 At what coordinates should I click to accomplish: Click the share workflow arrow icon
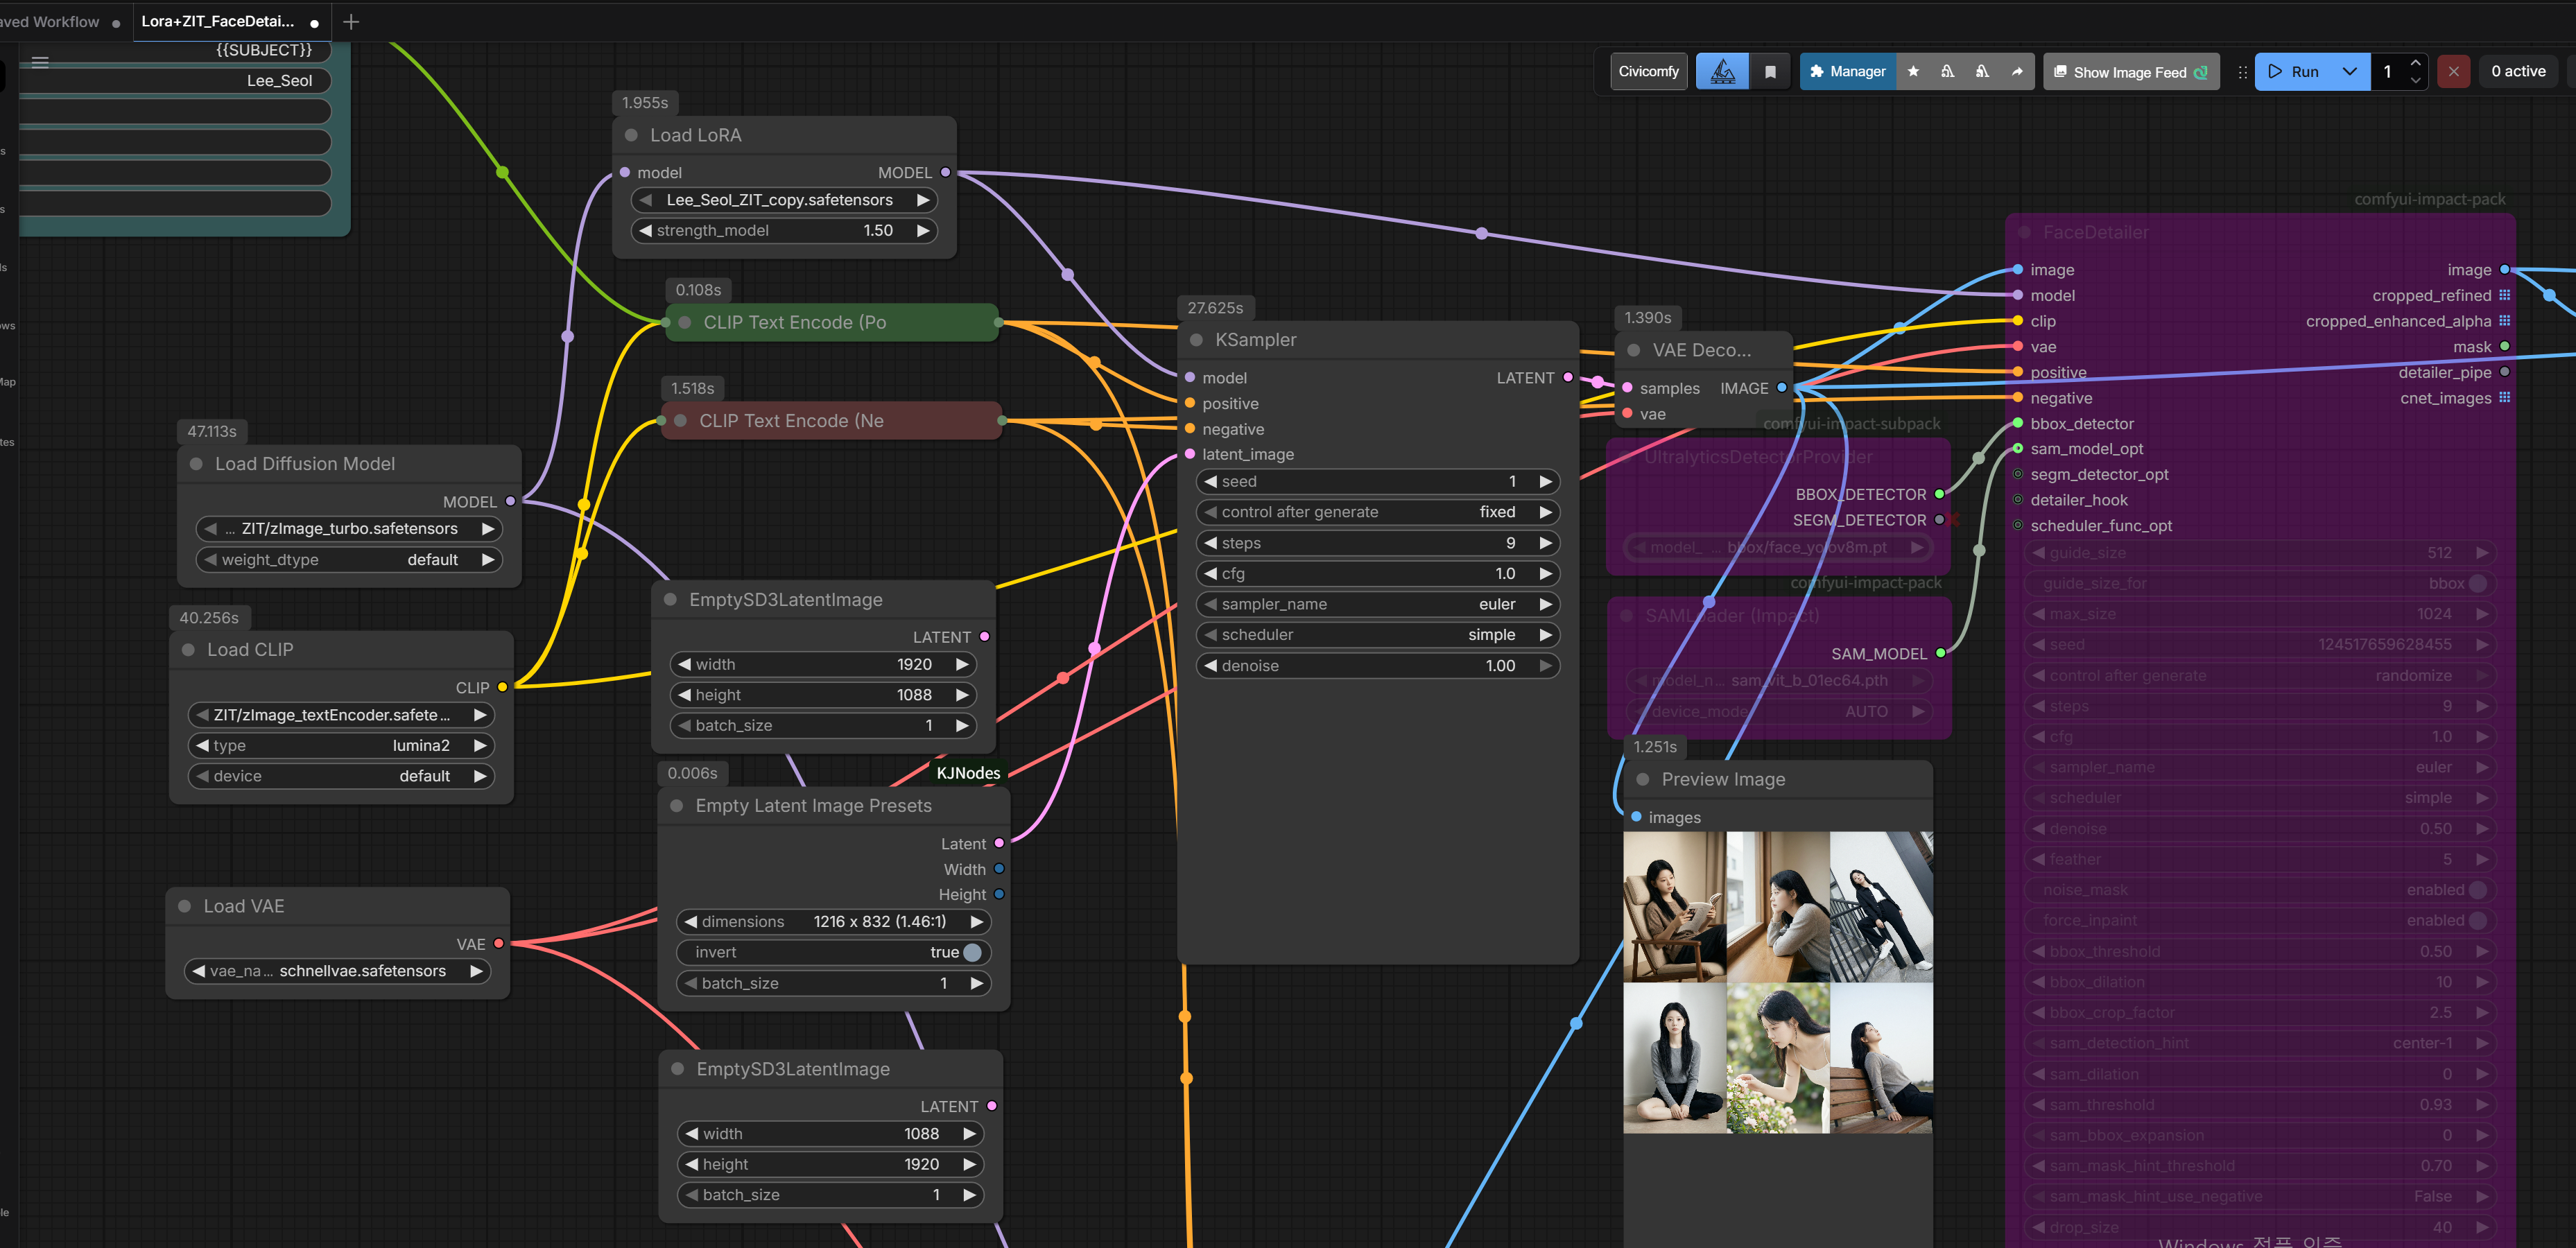pos(2017,72)
